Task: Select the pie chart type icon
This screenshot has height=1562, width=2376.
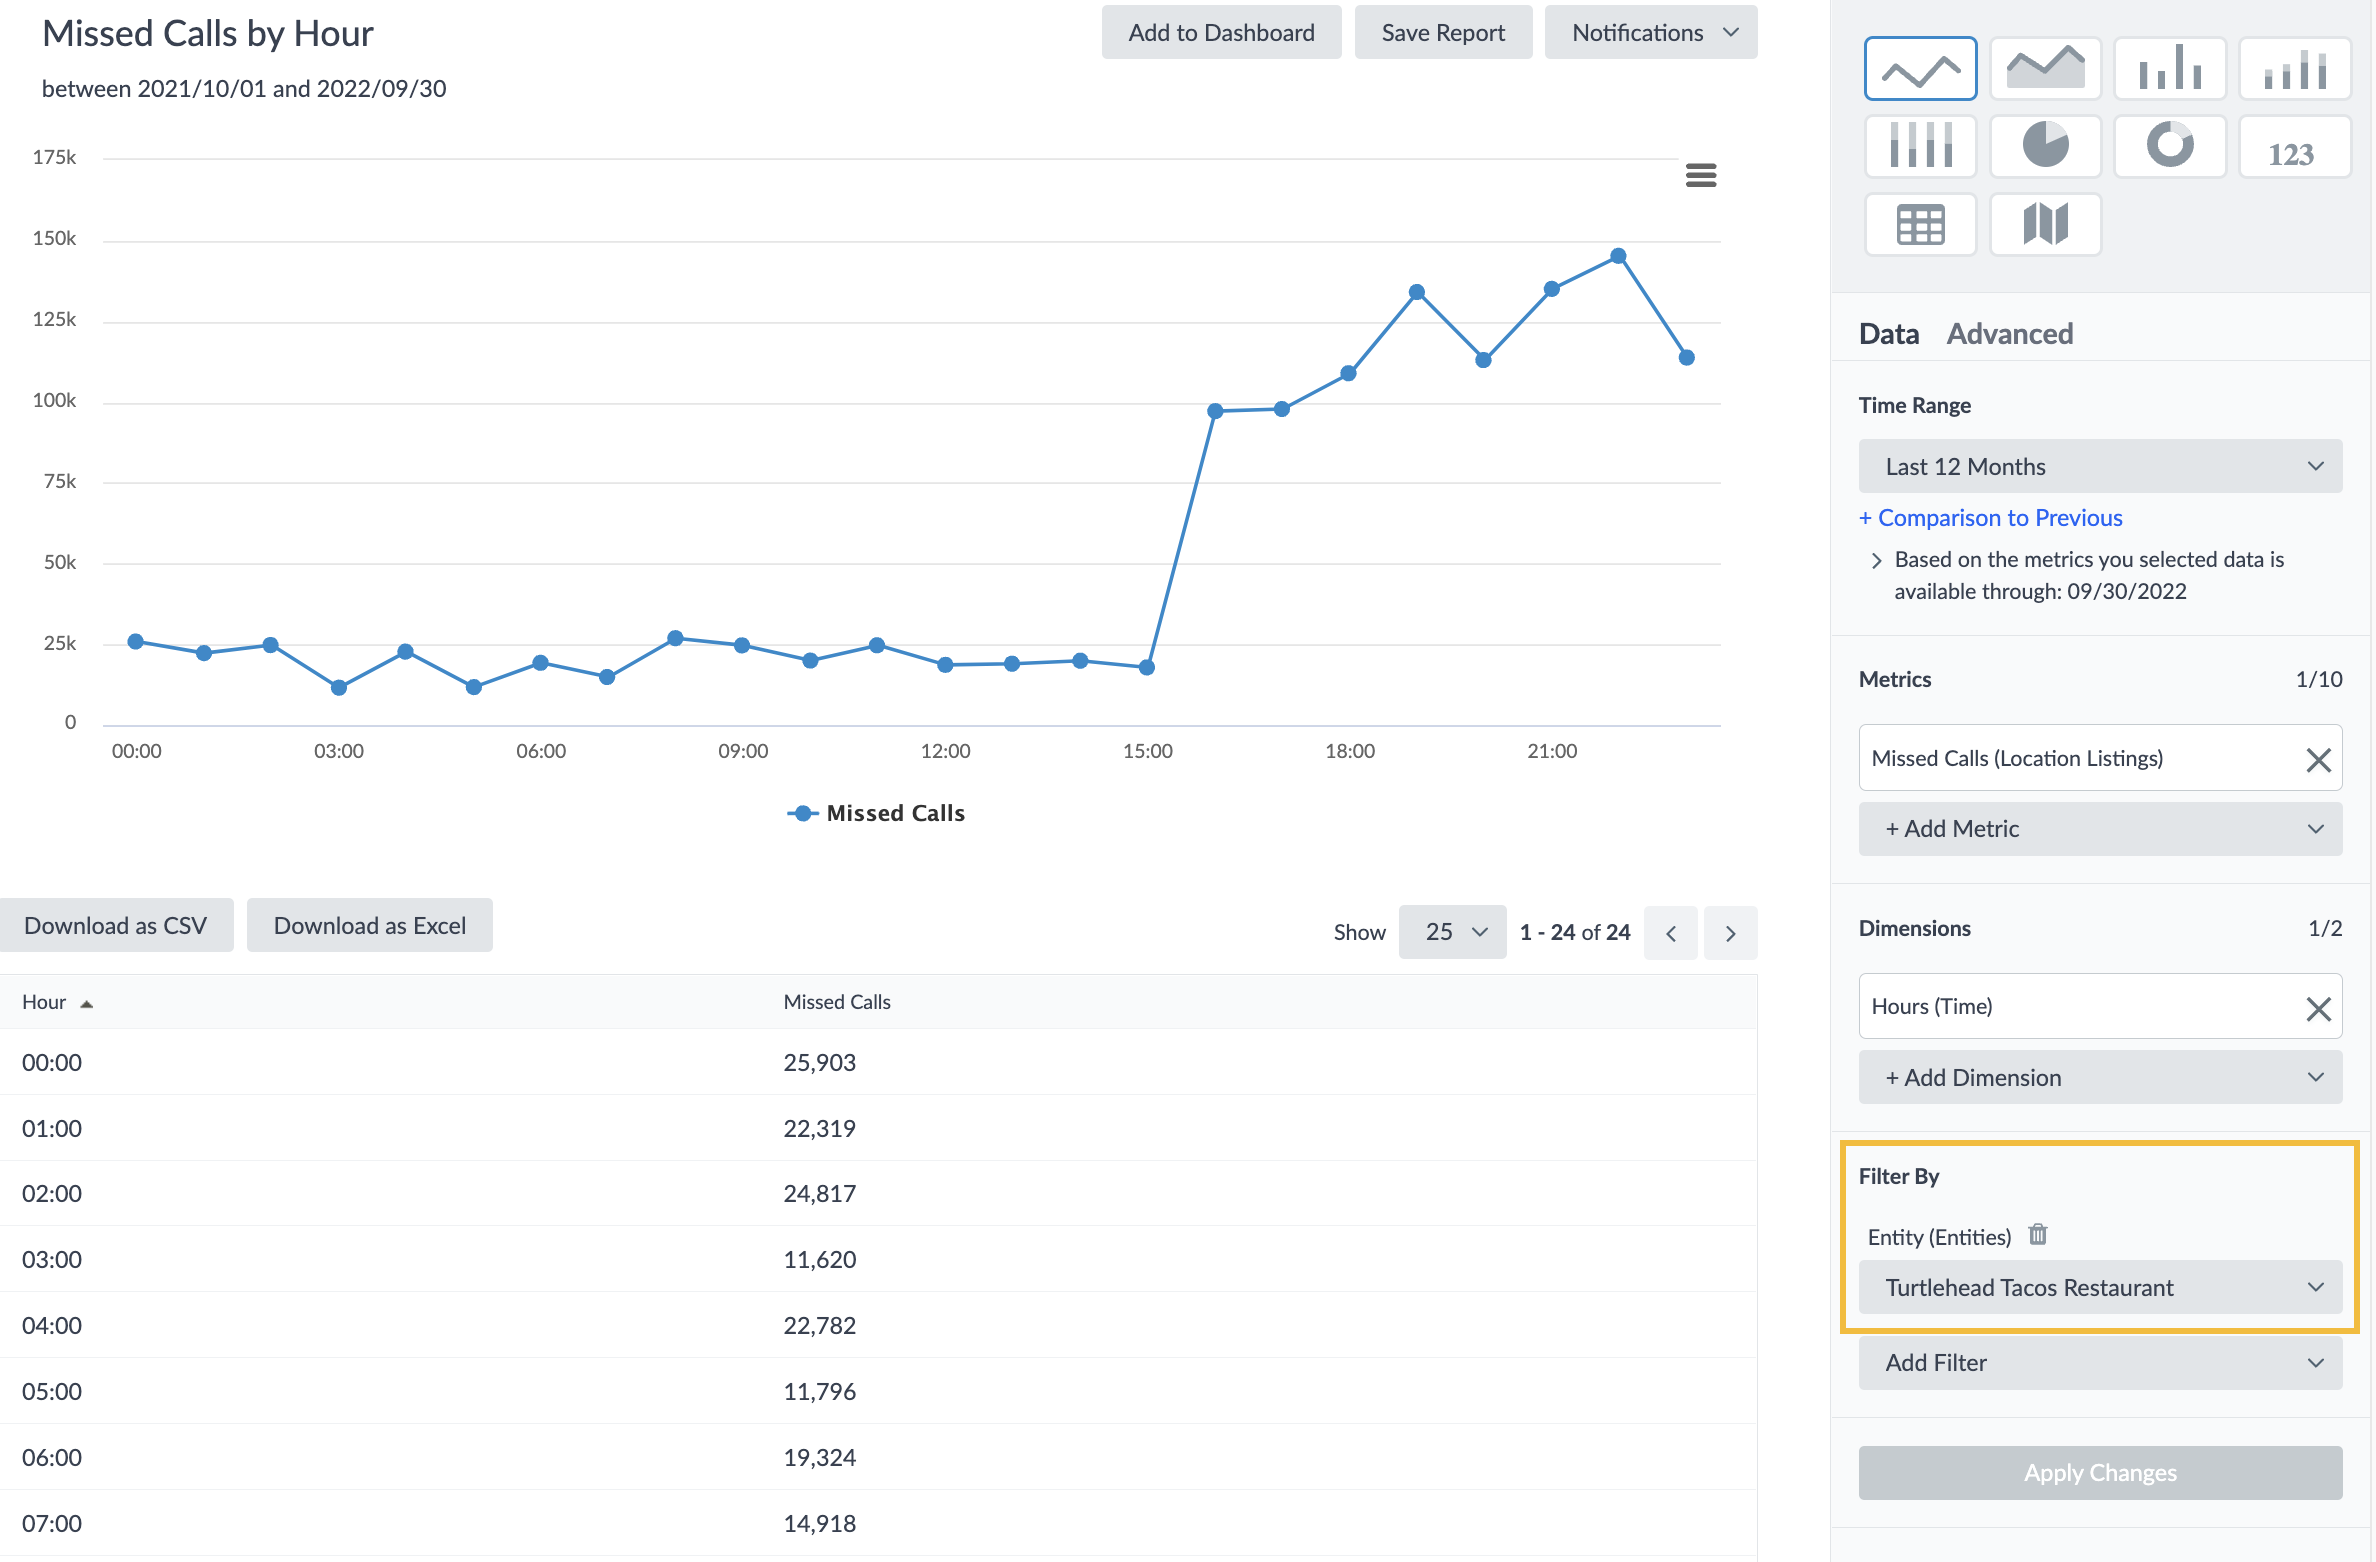Action: (2045, 147)
